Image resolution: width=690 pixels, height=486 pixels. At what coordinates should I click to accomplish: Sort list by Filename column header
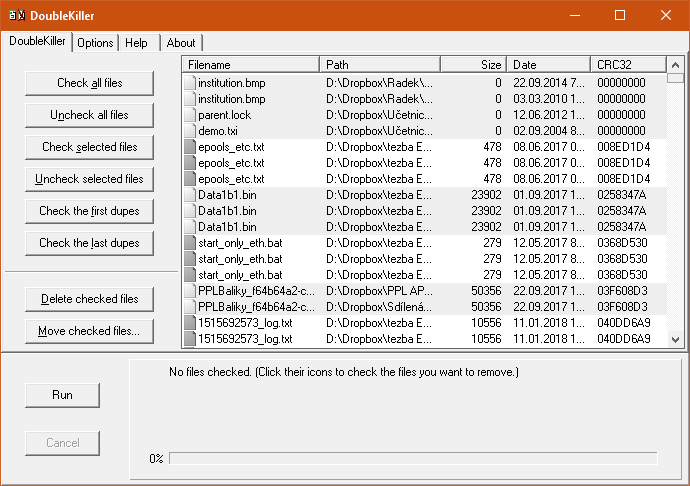point(251,64)
